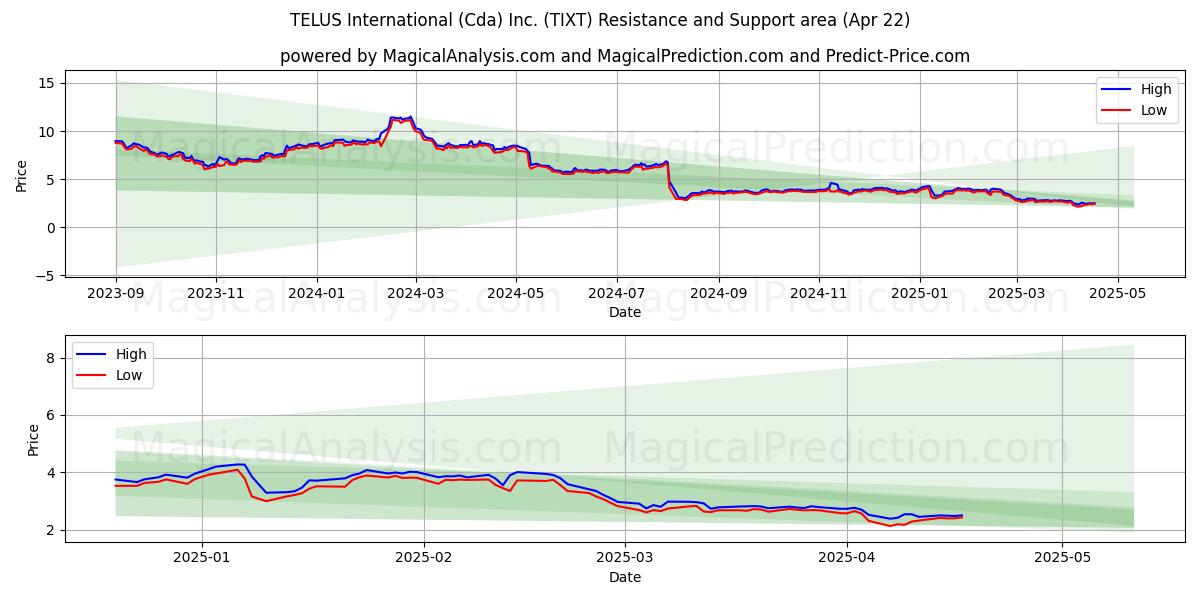1200x600 pixels.
Task: Click top chart x-axis label 2024-01
Action: point(317,294)
